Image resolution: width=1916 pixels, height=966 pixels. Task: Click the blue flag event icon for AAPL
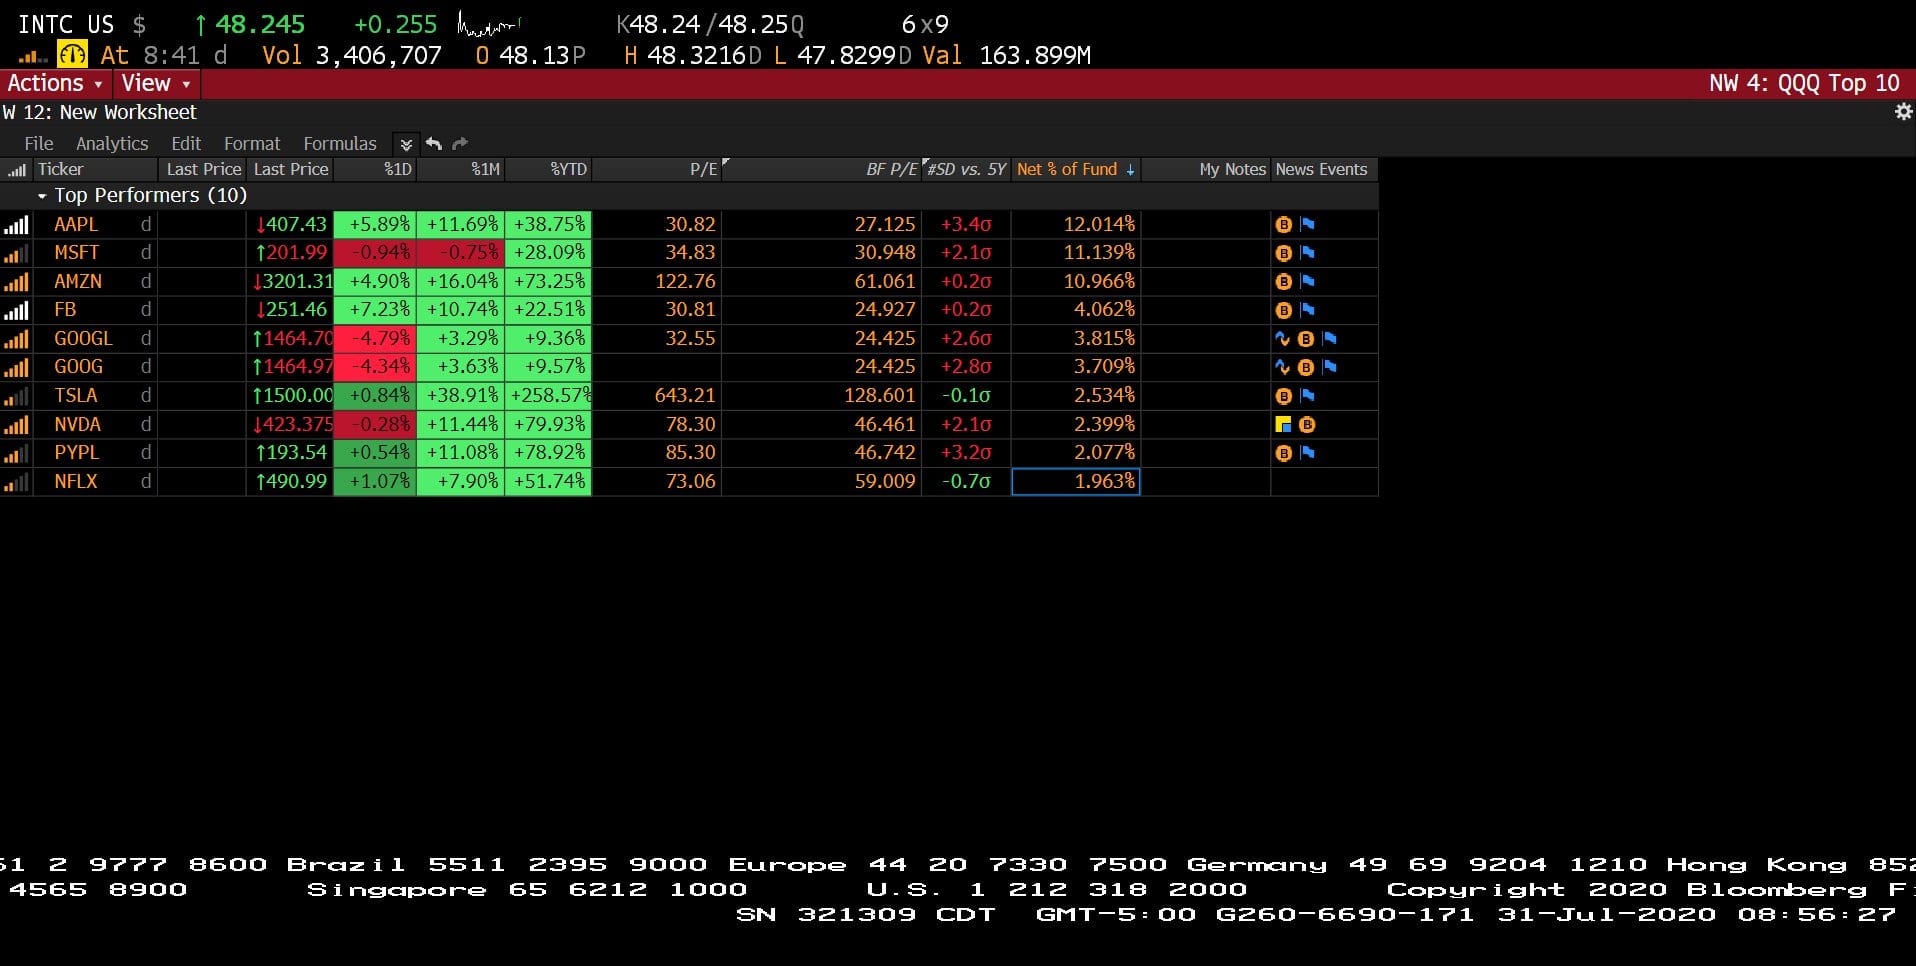tap(1307, 225)
